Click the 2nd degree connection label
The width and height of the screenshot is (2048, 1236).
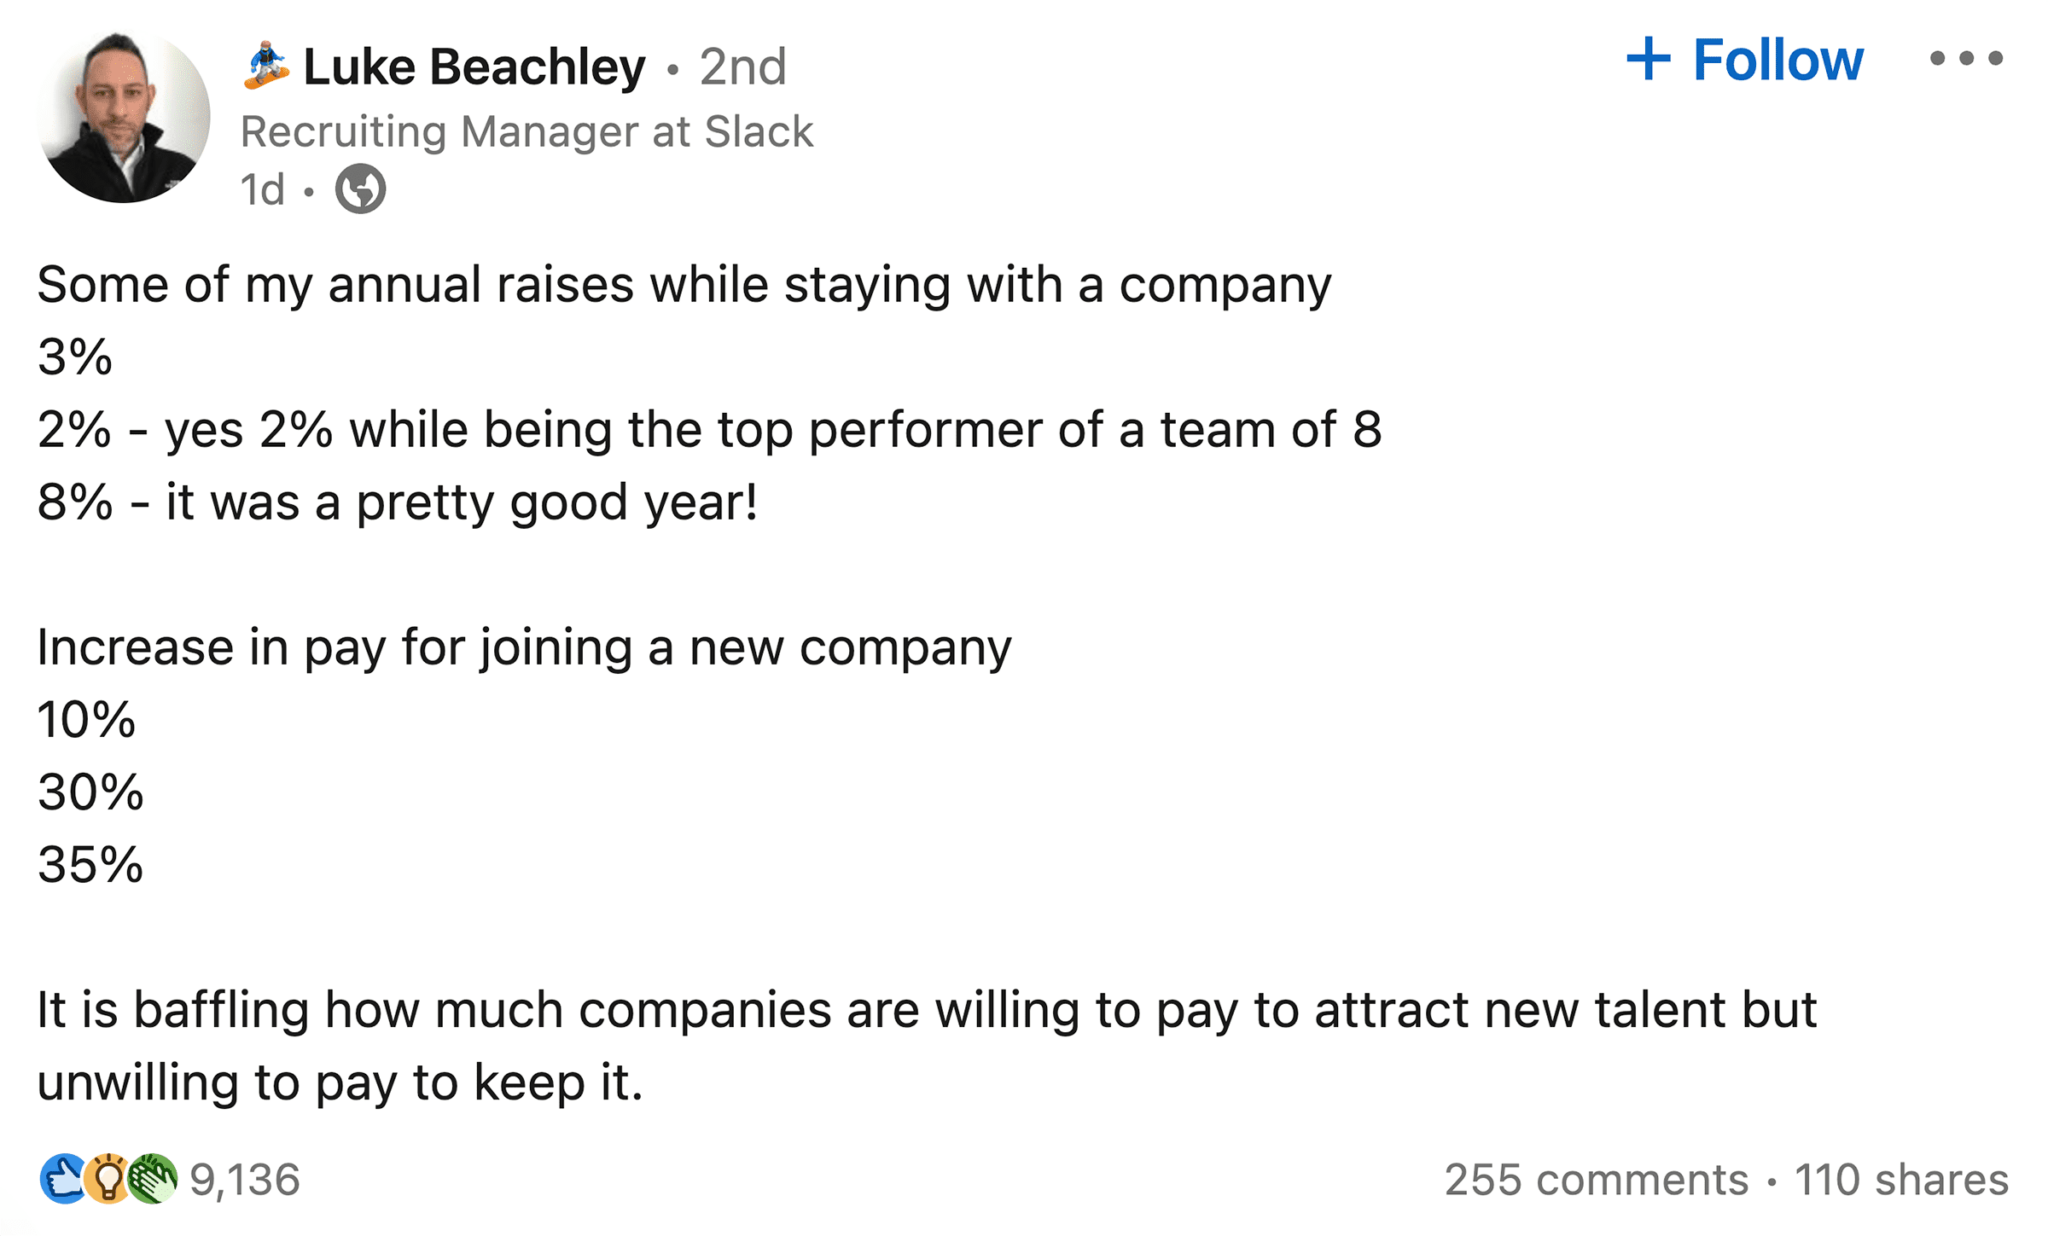pyautogui.click(x=742, y=67)
